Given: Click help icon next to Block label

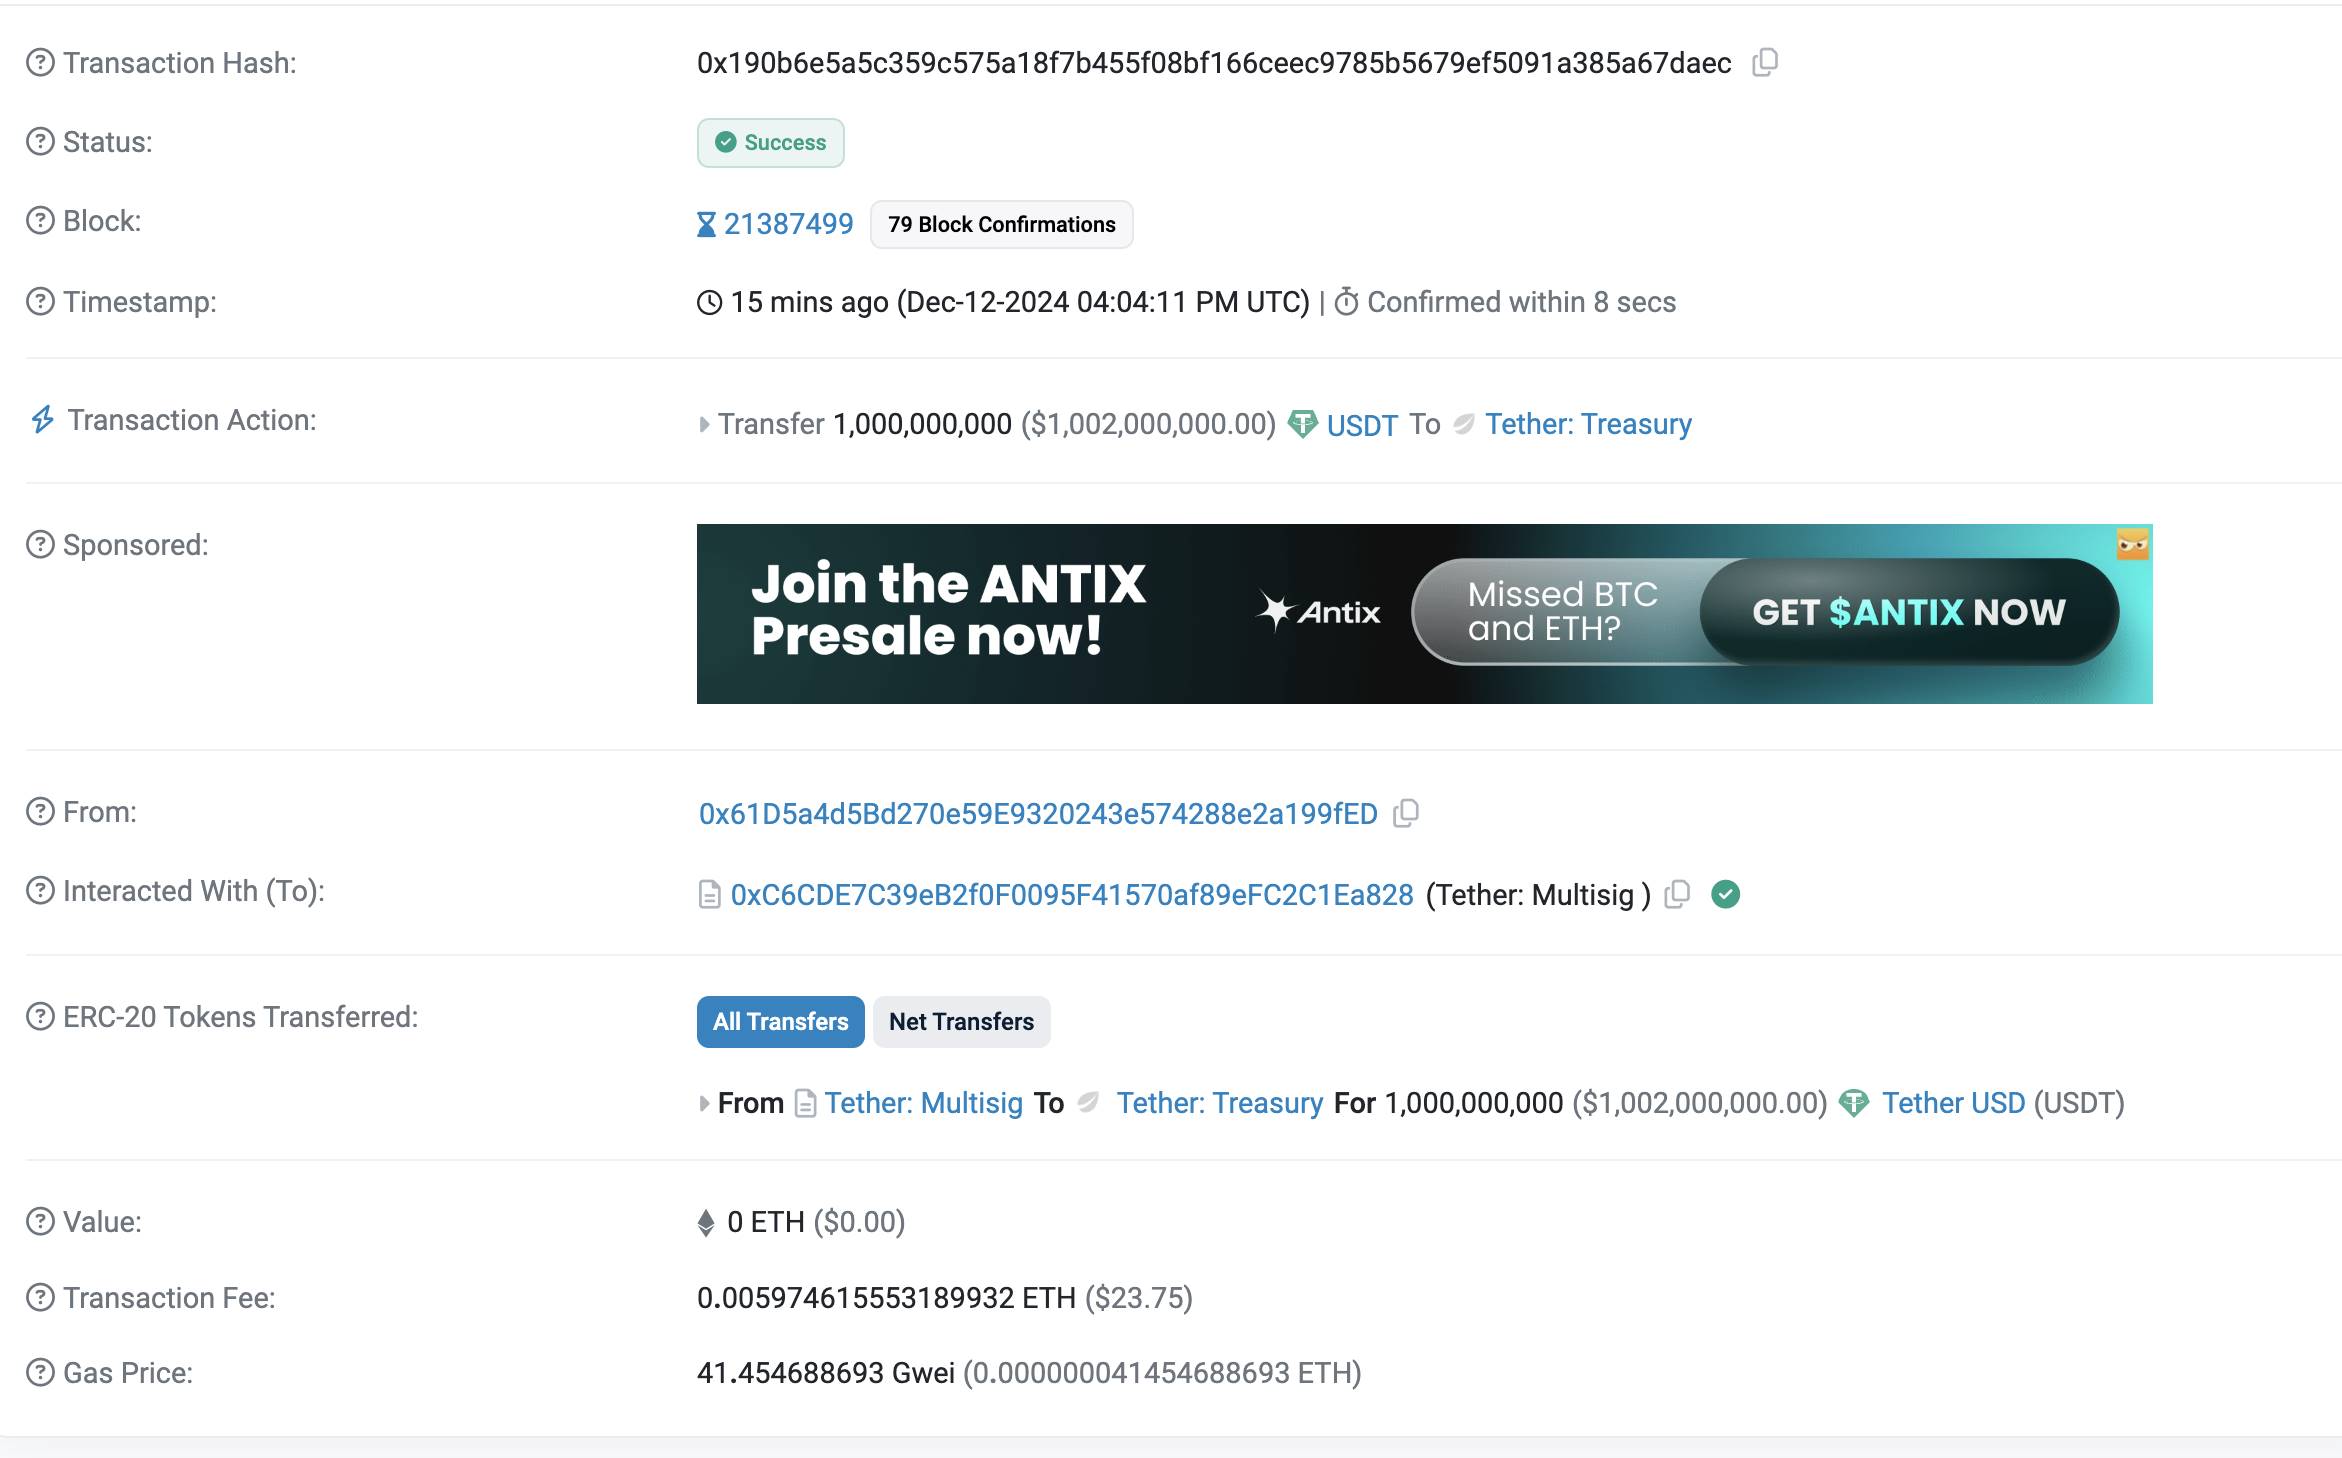Looking at the screenshot, I should click(40, 221).
